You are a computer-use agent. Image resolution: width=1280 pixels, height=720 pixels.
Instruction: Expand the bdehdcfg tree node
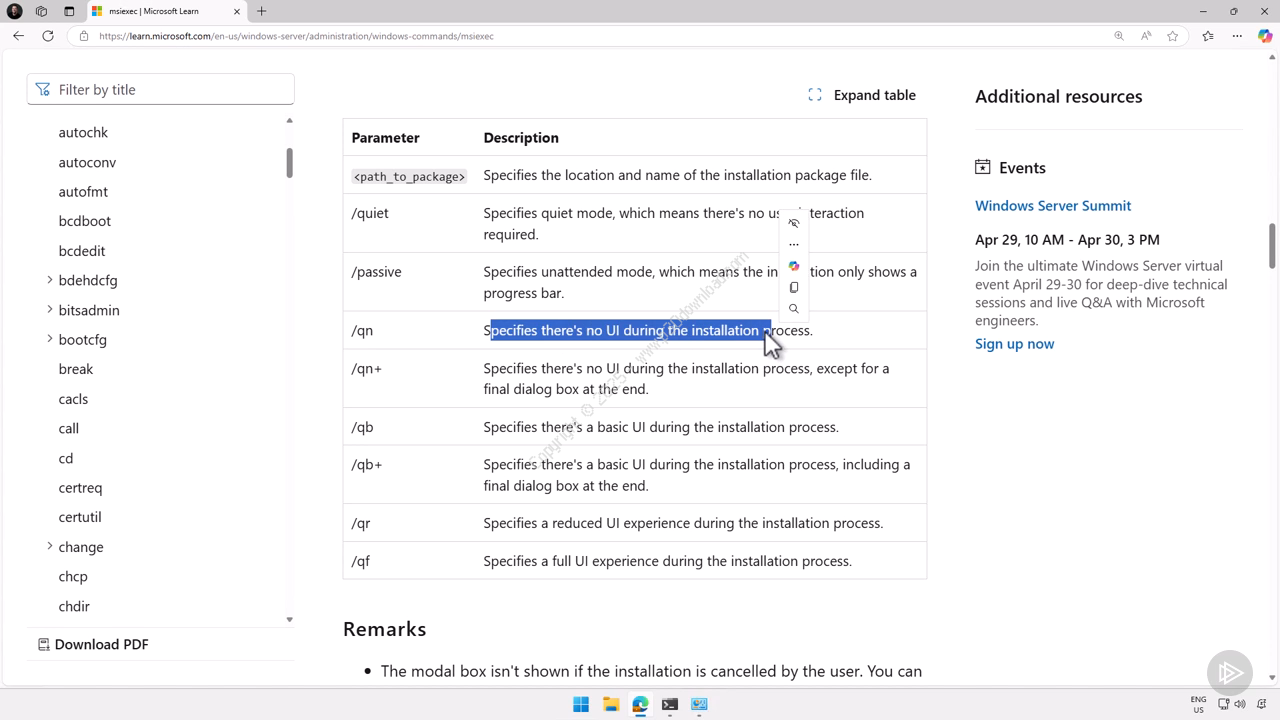(50, 280)
